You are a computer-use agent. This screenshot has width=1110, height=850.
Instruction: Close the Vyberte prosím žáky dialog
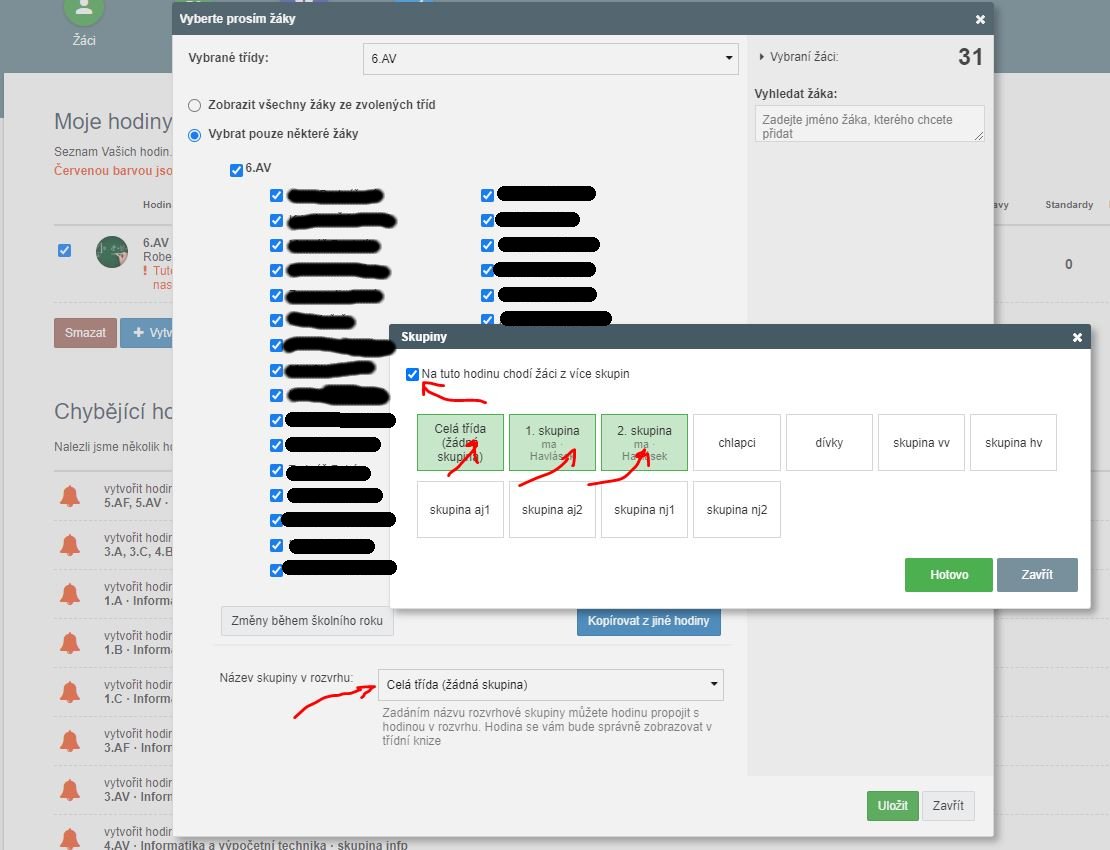pos(980,19)
